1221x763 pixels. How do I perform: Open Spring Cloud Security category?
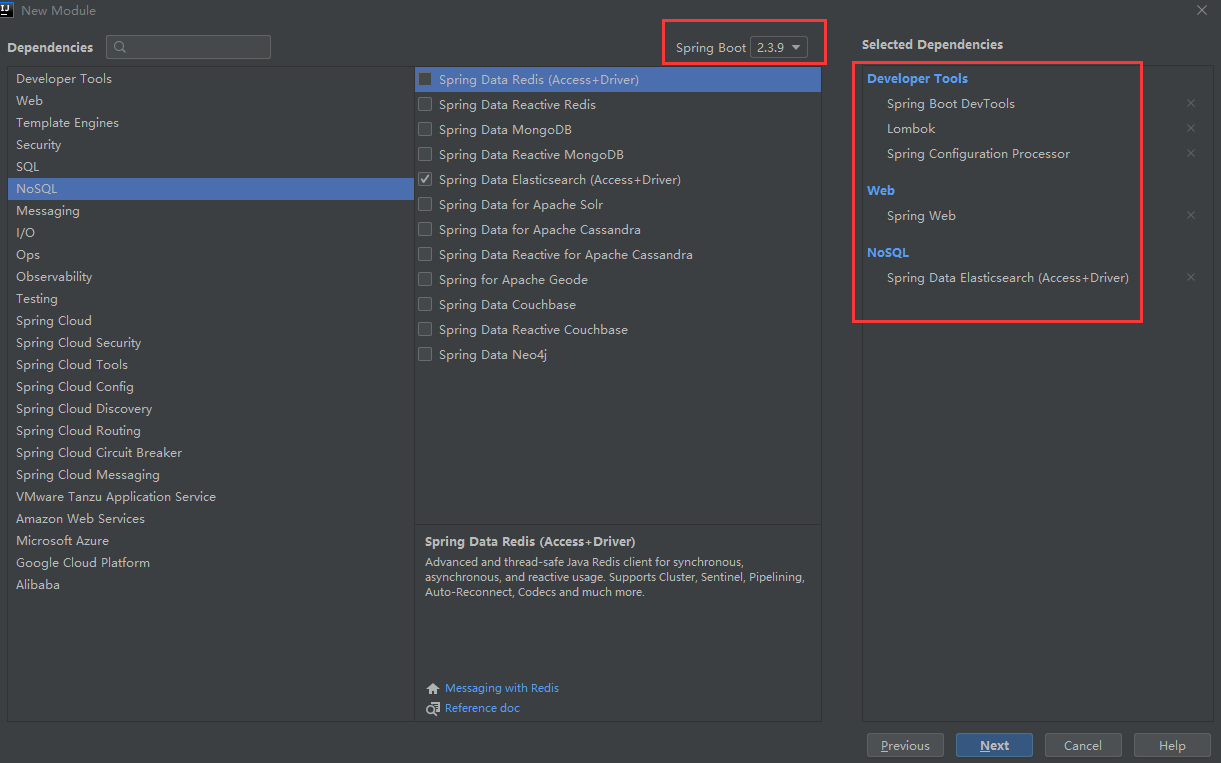point(211,342)
